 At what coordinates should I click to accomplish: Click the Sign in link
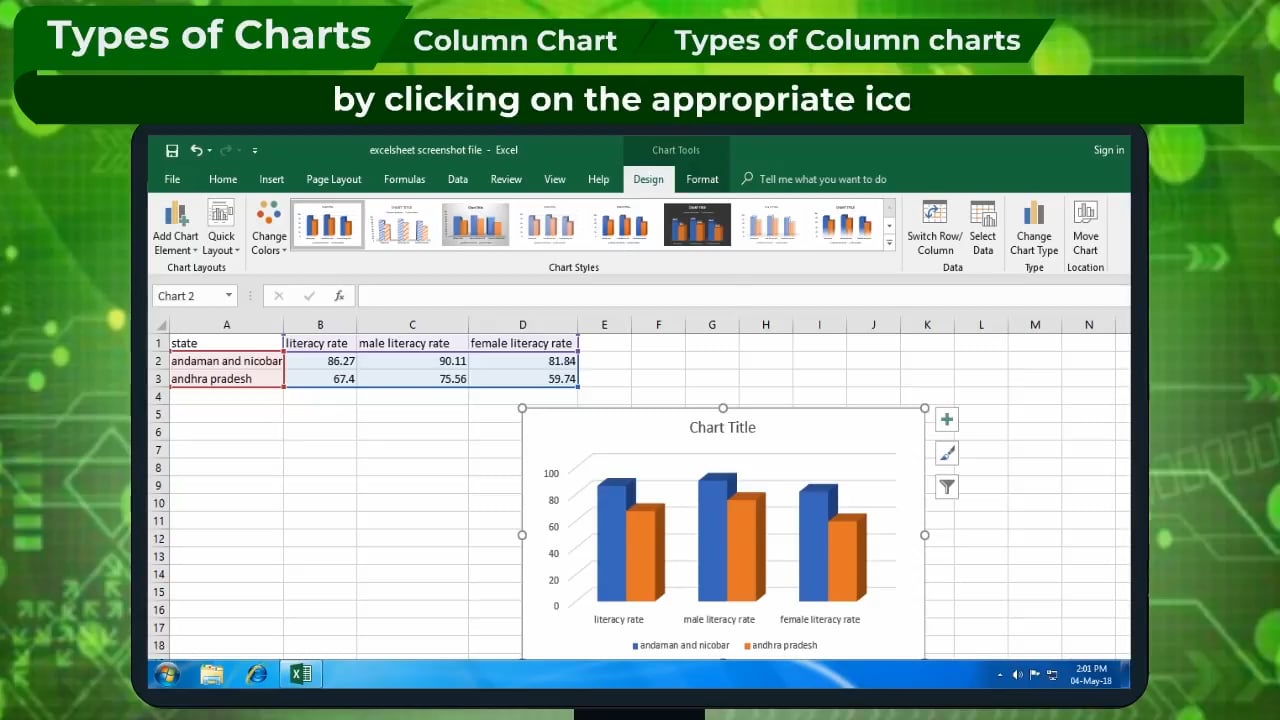pos(1109,150)
